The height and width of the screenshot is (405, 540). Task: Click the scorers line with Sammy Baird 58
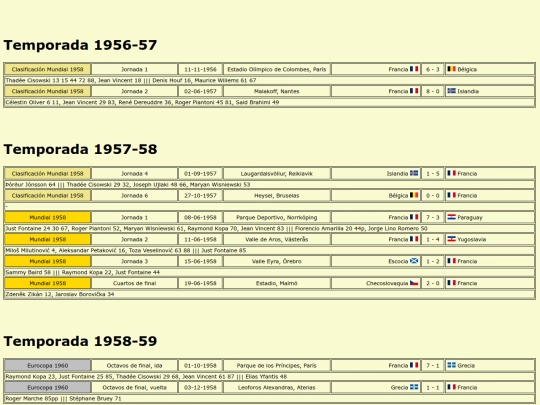[269, 272]
